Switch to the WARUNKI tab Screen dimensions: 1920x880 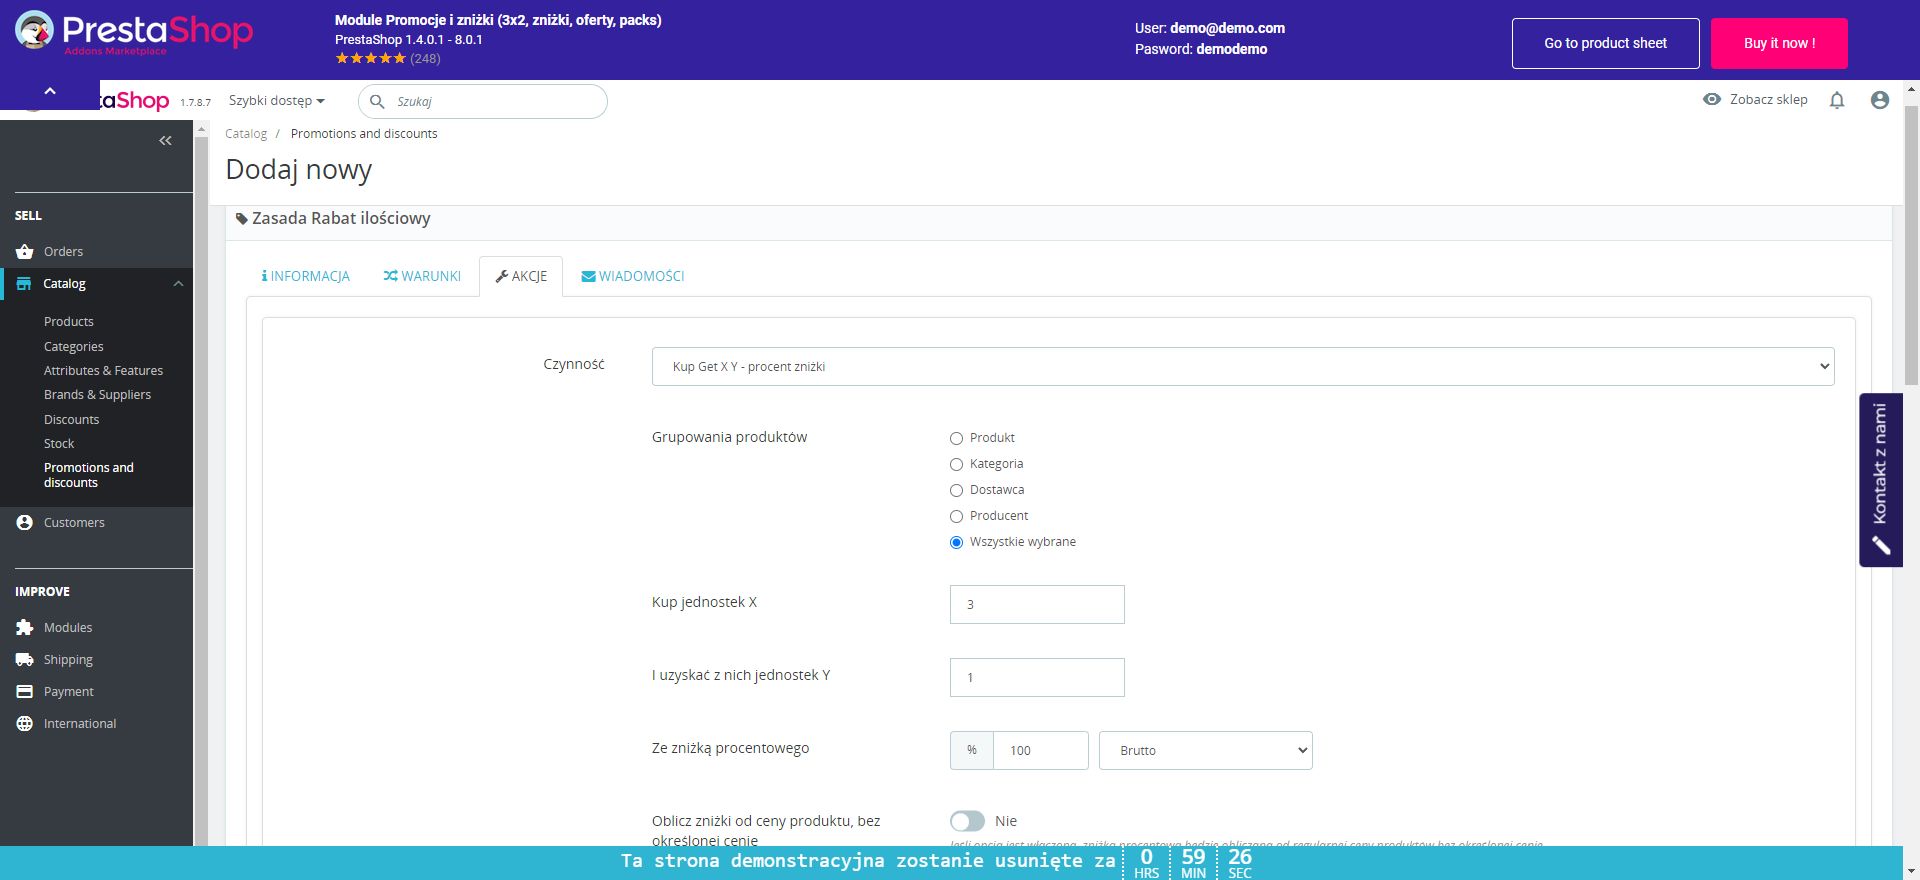422,277
